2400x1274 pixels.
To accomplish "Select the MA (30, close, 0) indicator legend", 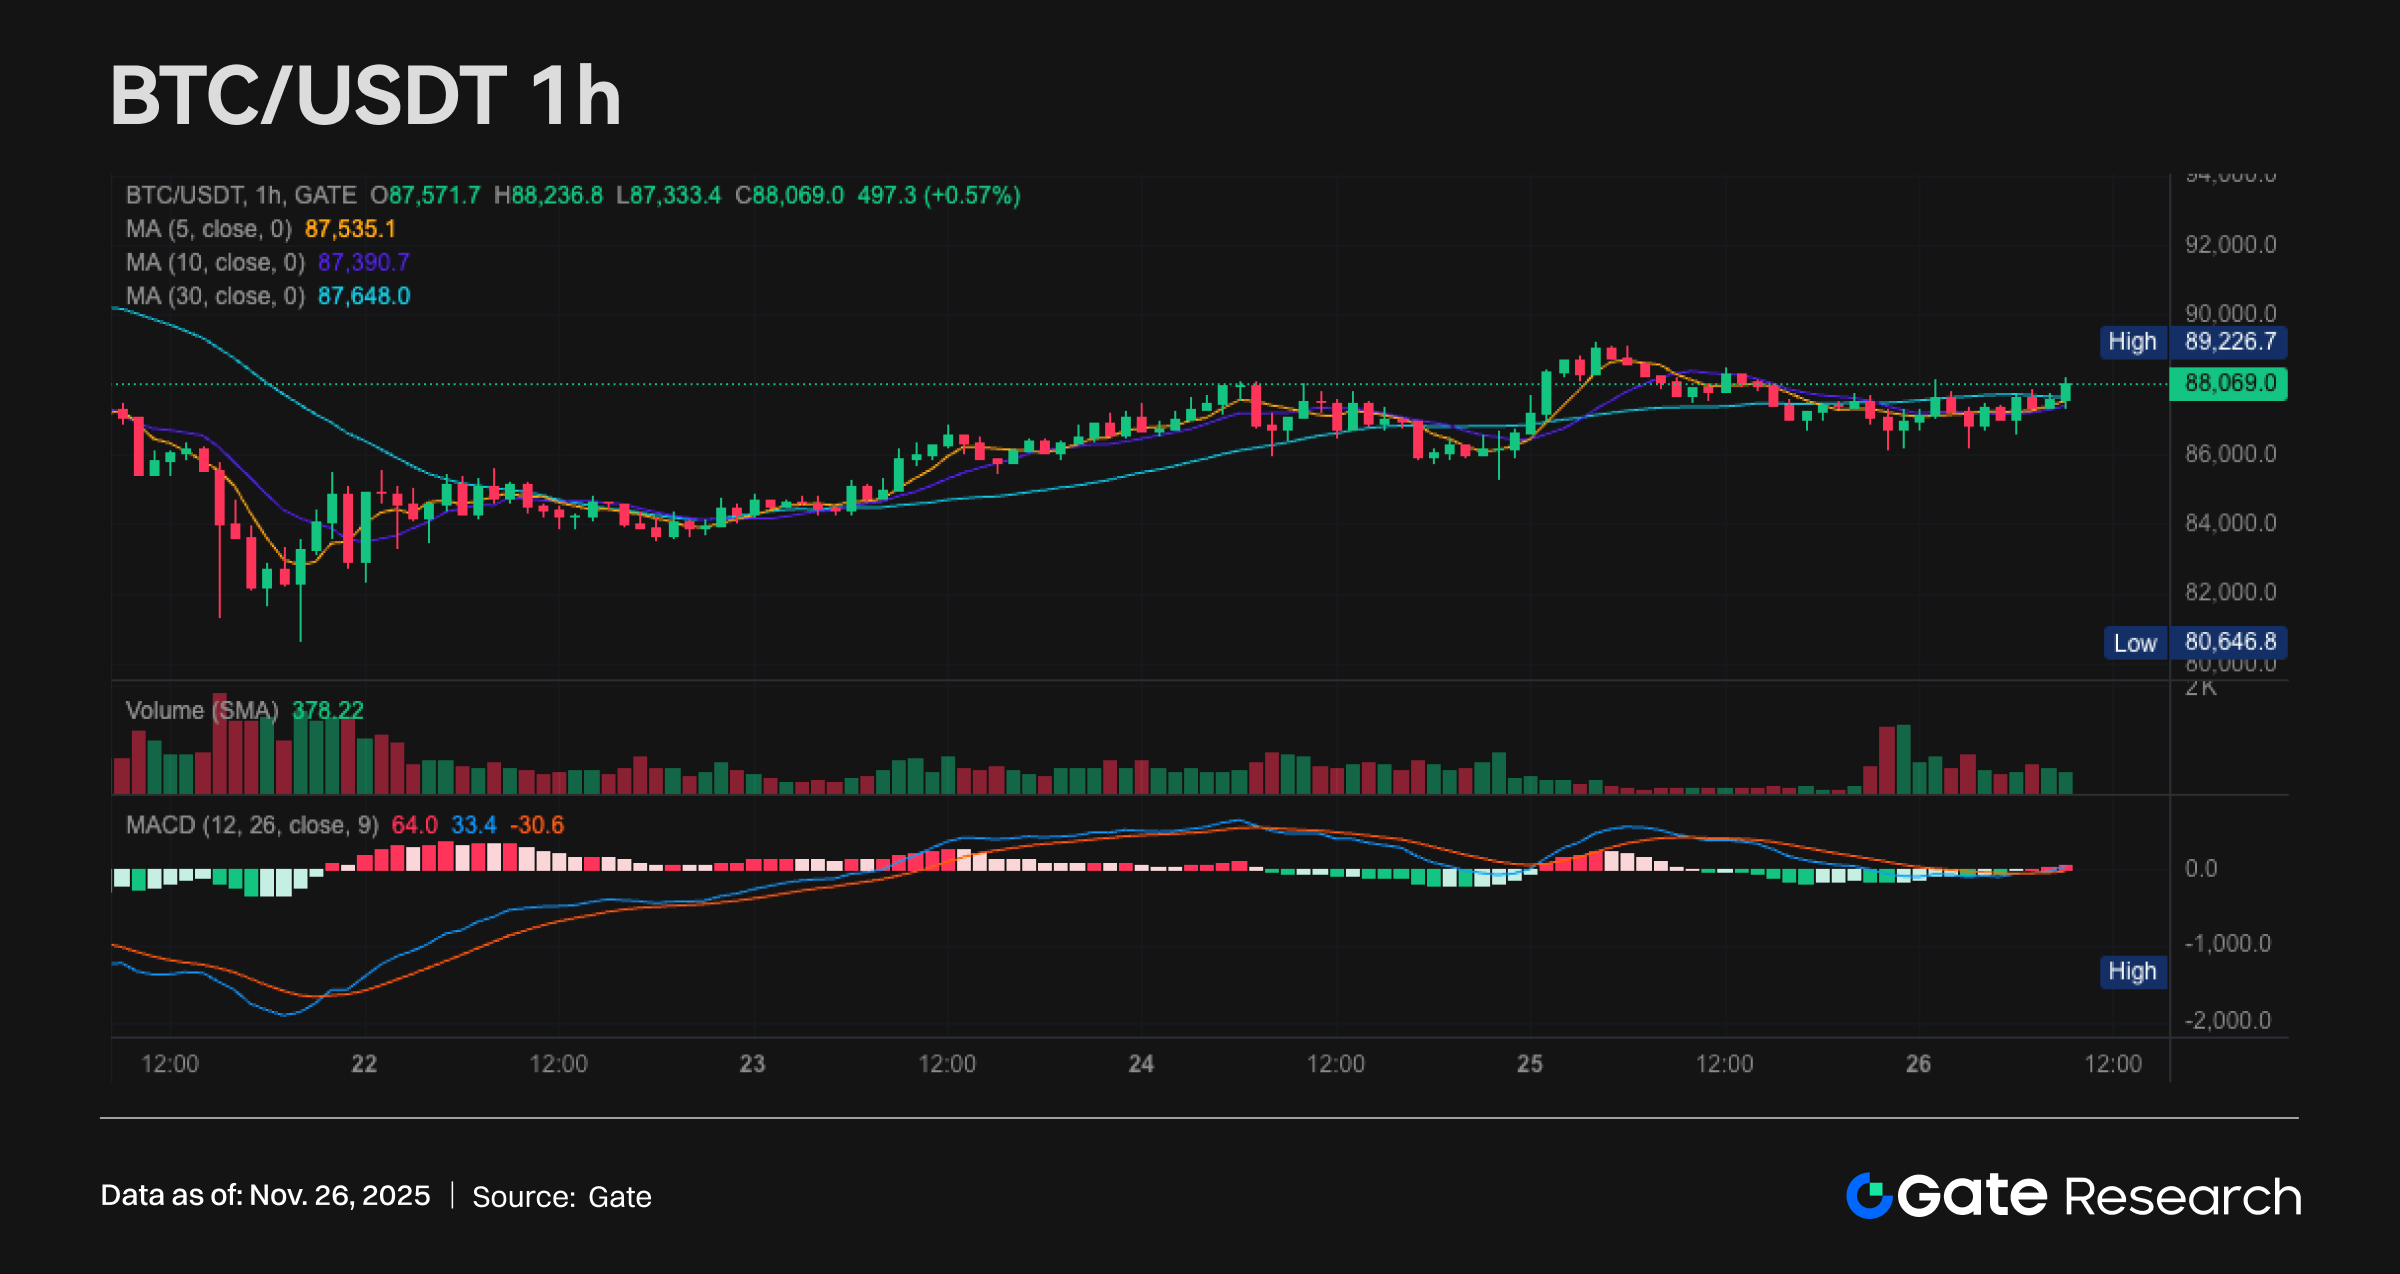I will (215, 297).
